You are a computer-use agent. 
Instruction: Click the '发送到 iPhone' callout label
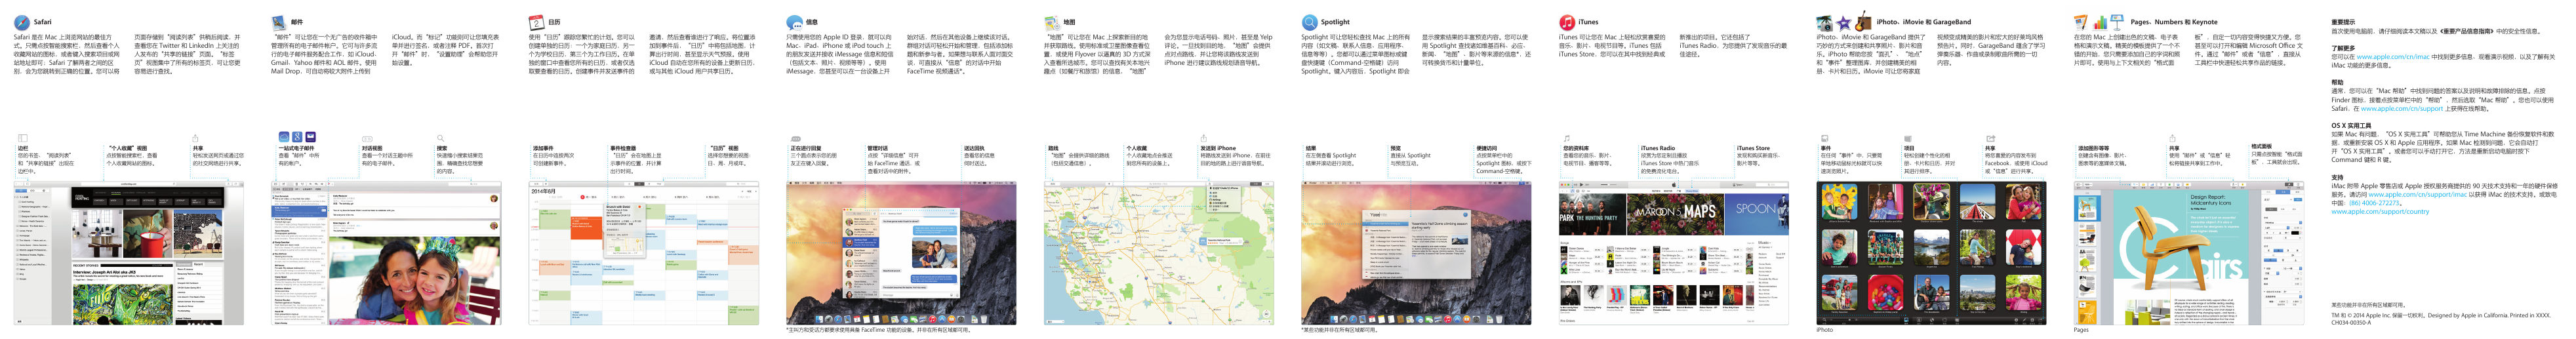pos(1218,148)
